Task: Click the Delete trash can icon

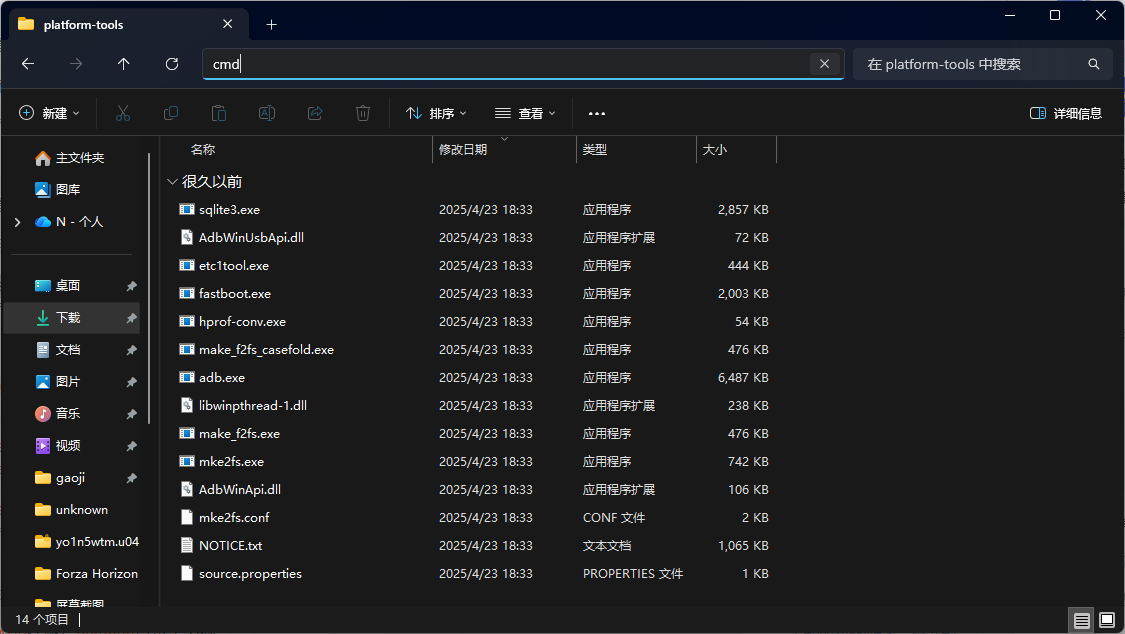Action: point(363,114)
